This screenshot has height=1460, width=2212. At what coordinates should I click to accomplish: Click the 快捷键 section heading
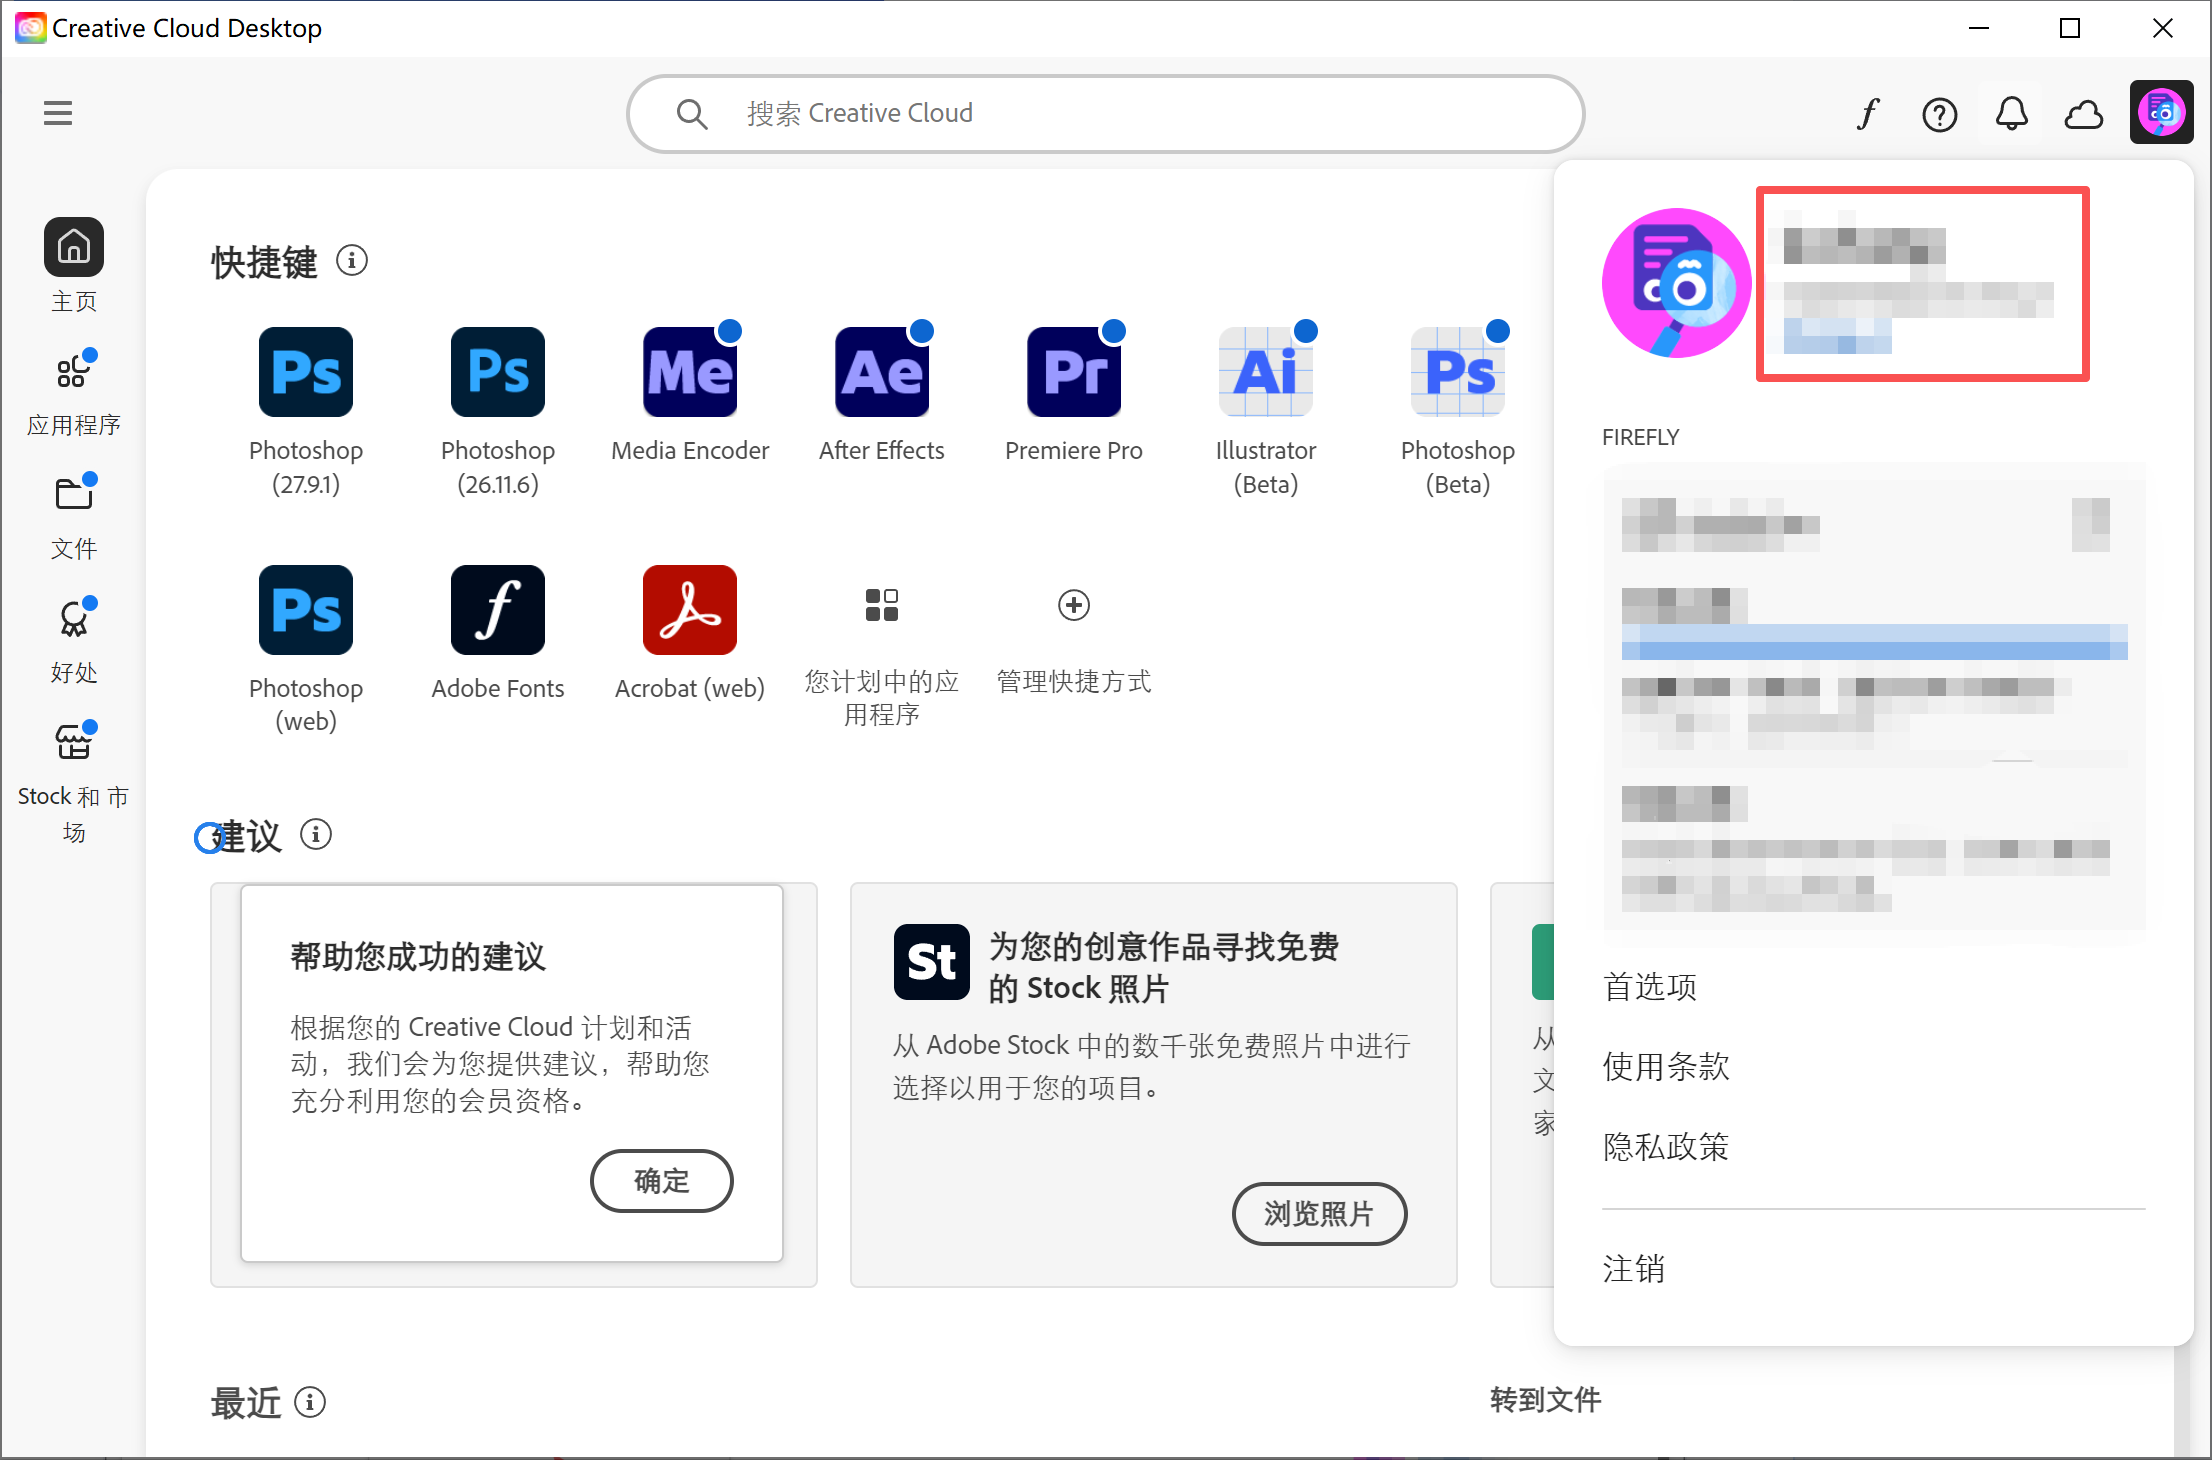click(x=264, y=263)
